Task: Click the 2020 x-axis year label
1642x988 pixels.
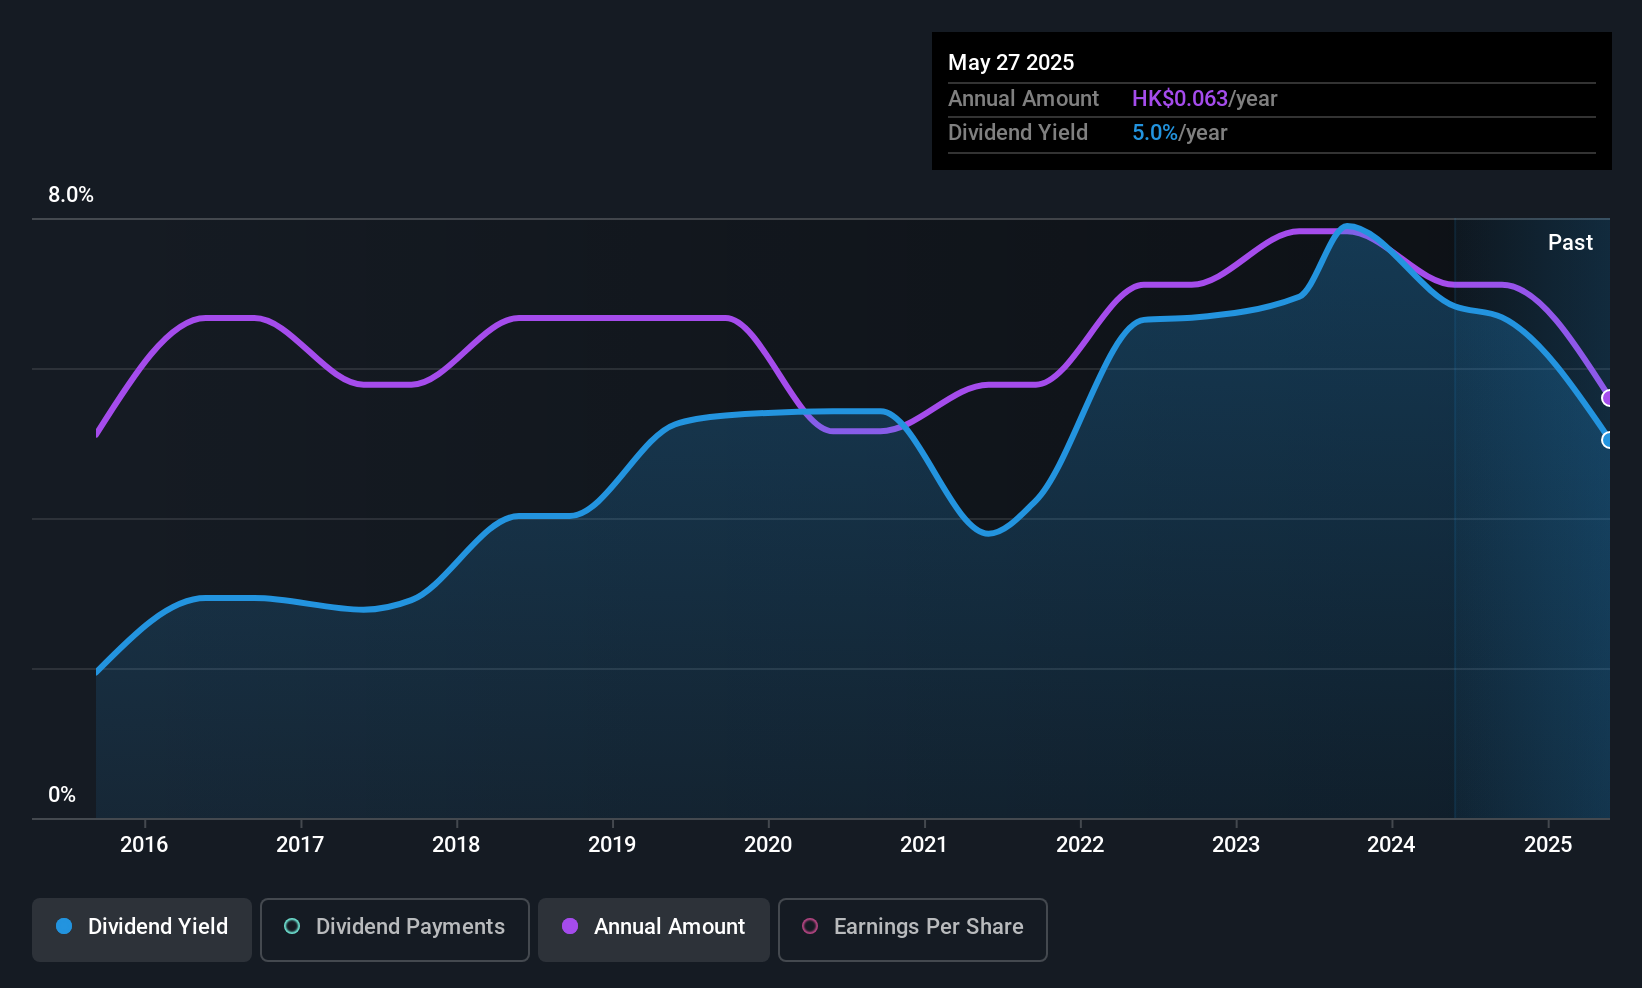Action: [768, 844]
